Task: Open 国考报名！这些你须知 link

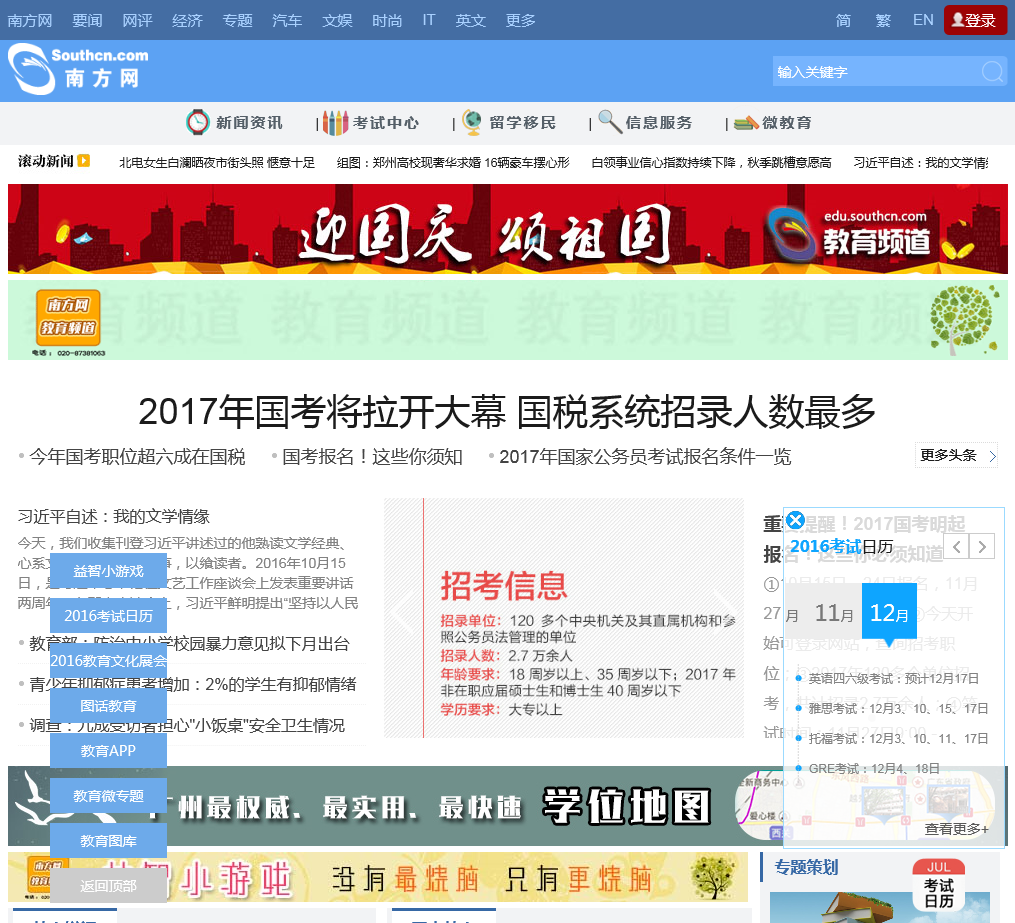Action: click(x=372, y=457)
